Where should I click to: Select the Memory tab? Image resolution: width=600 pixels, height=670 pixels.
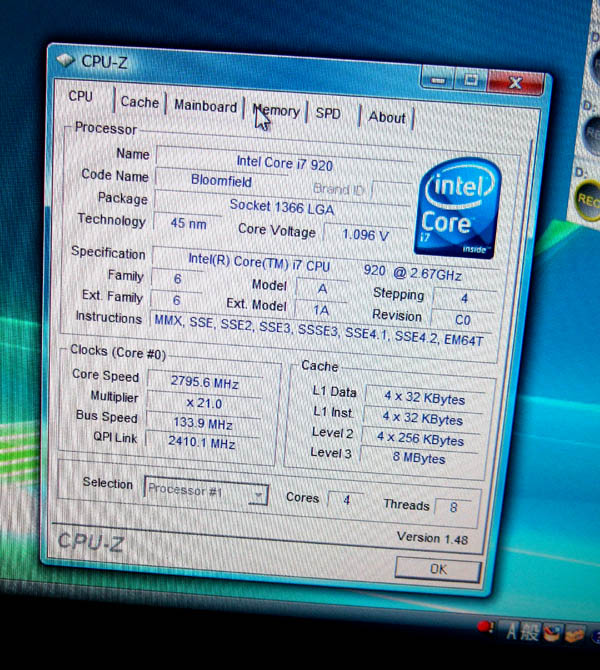click(276, 111)
